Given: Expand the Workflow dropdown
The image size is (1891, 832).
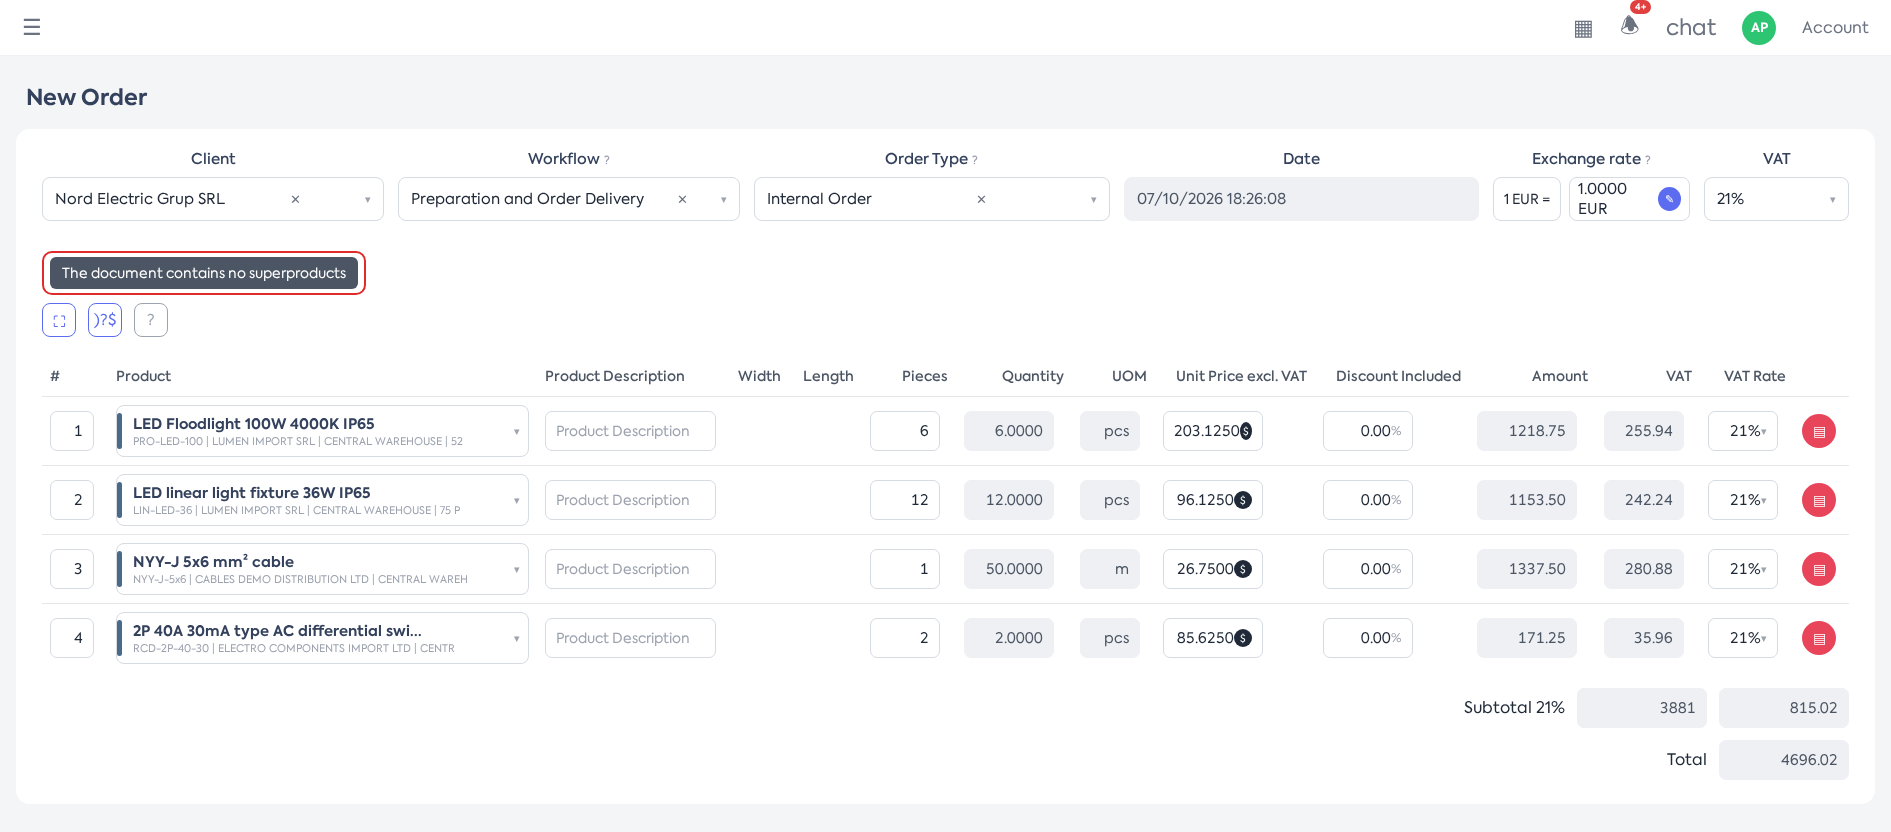Looking at the screenshot, I should pos(723,199).
